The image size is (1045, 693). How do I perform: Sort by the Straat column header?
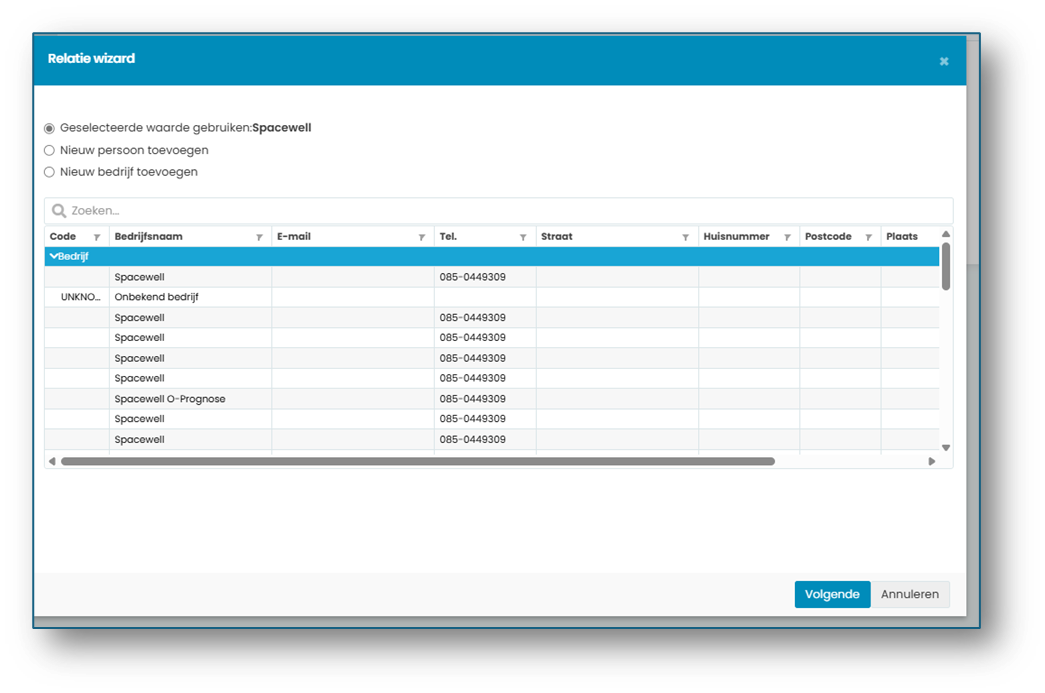(557, 237)
